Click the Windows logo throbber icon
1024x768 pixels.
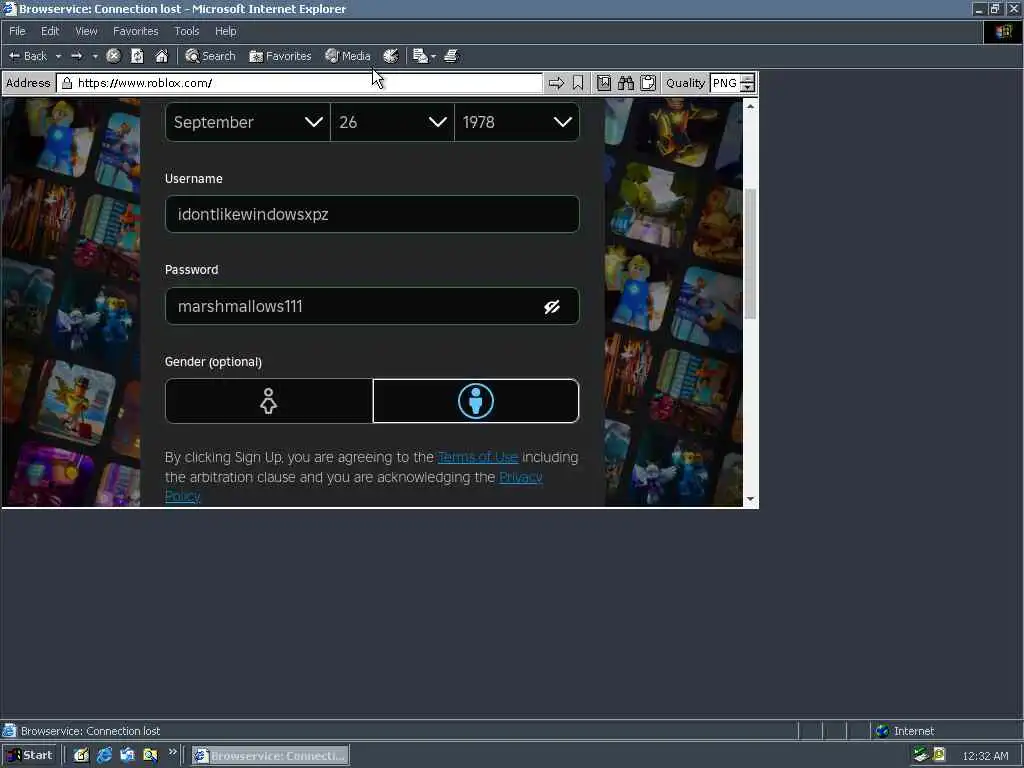click(x=1003, y=31)
